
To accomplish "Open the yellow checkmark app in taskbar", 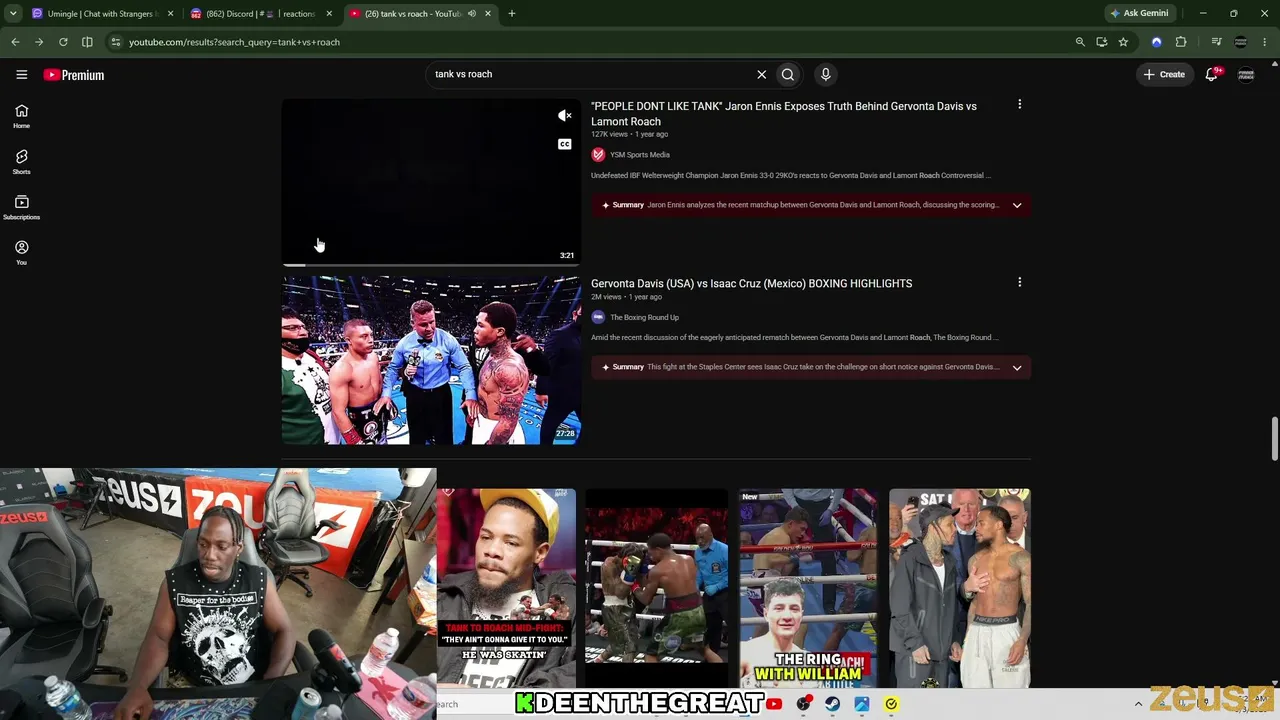I will coord(891,704).
